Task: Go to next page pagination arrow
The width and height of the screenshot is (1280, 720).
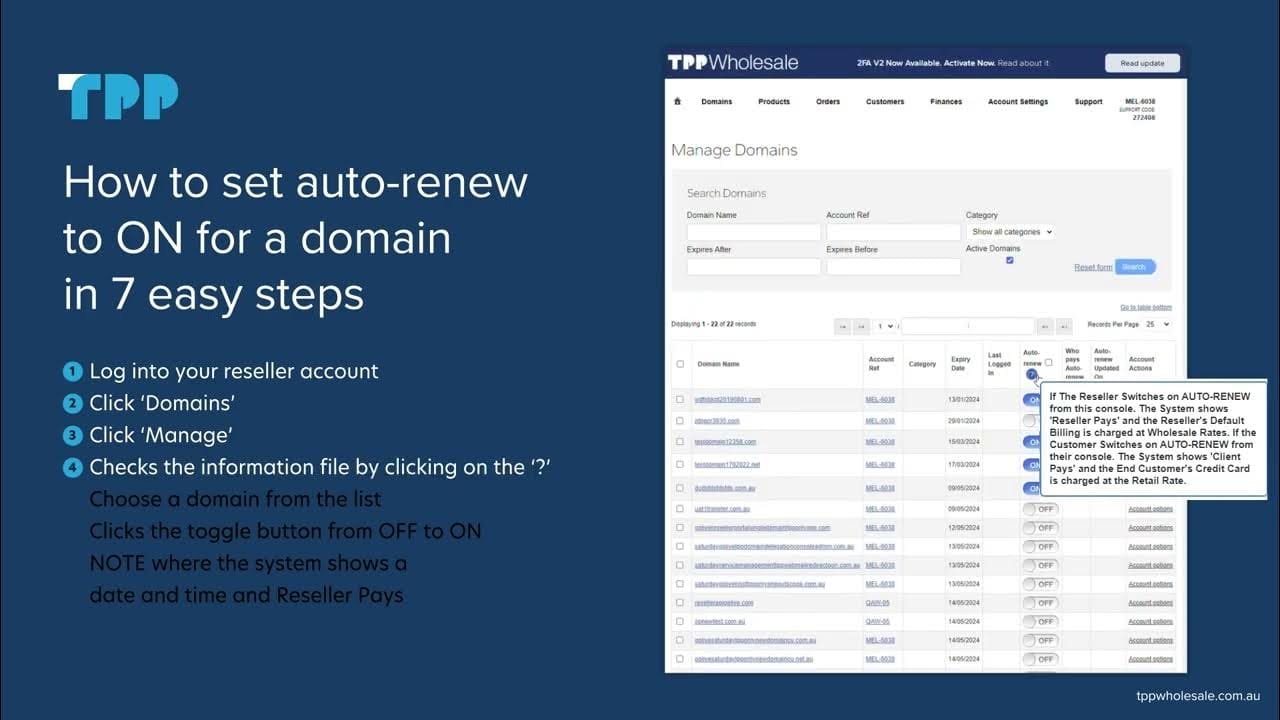Action: coord(1045,326)
